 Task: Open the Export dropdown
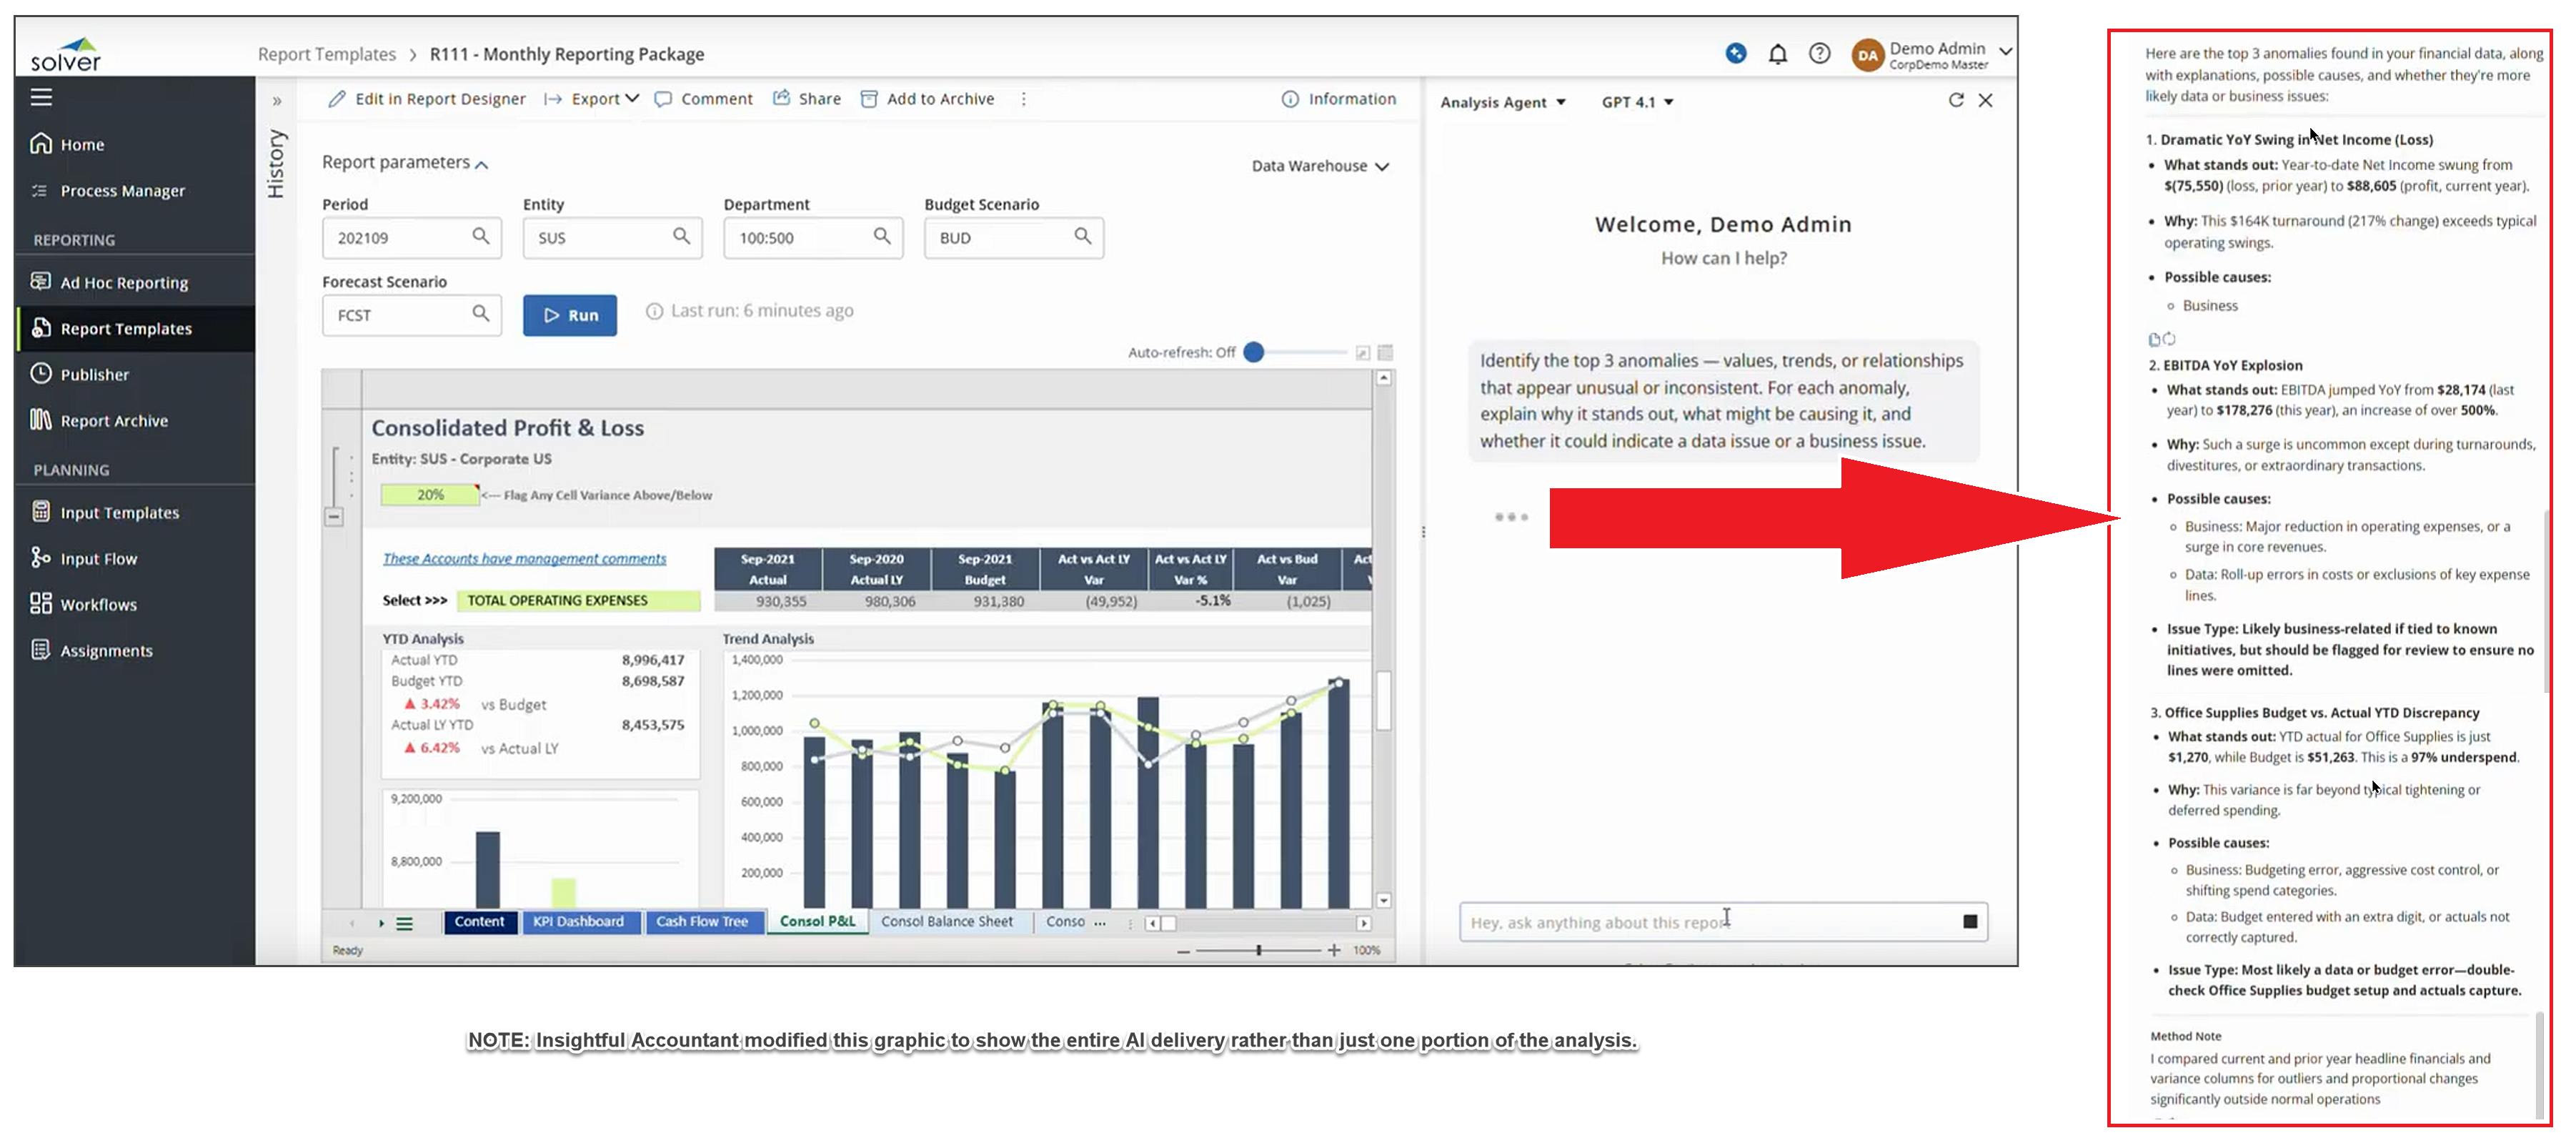[x=604, y=99]
